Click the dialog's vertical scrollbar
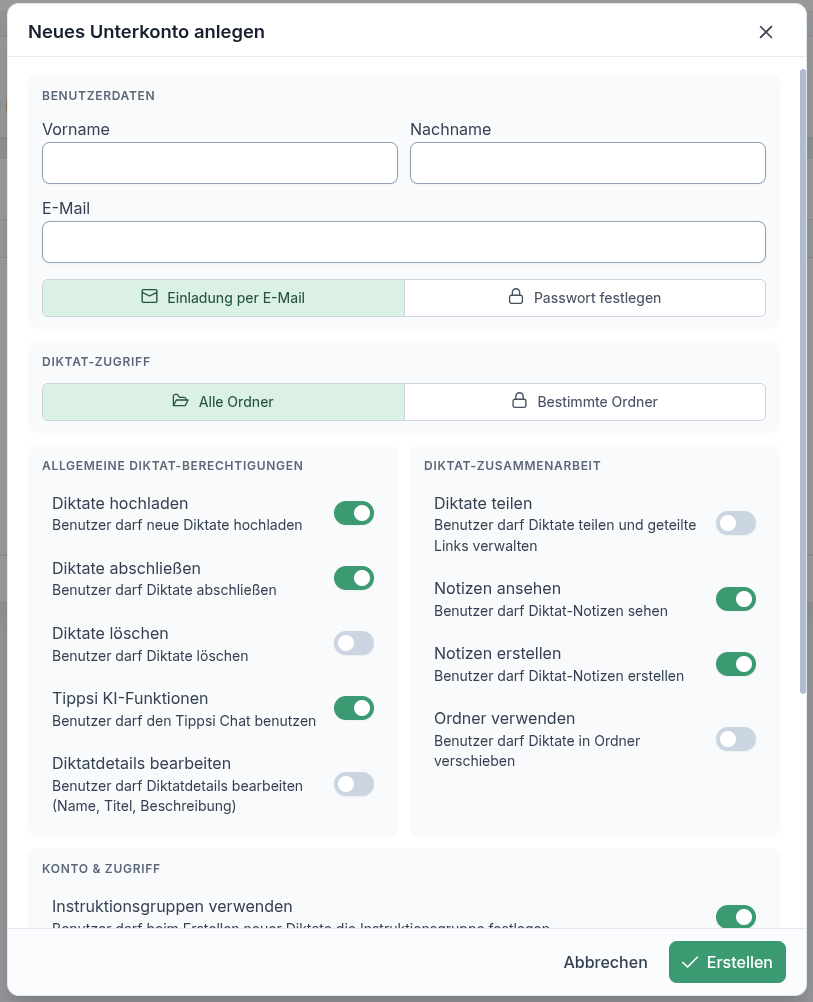The height and width of the screenshot is (1002, 813). pos(802,380)
